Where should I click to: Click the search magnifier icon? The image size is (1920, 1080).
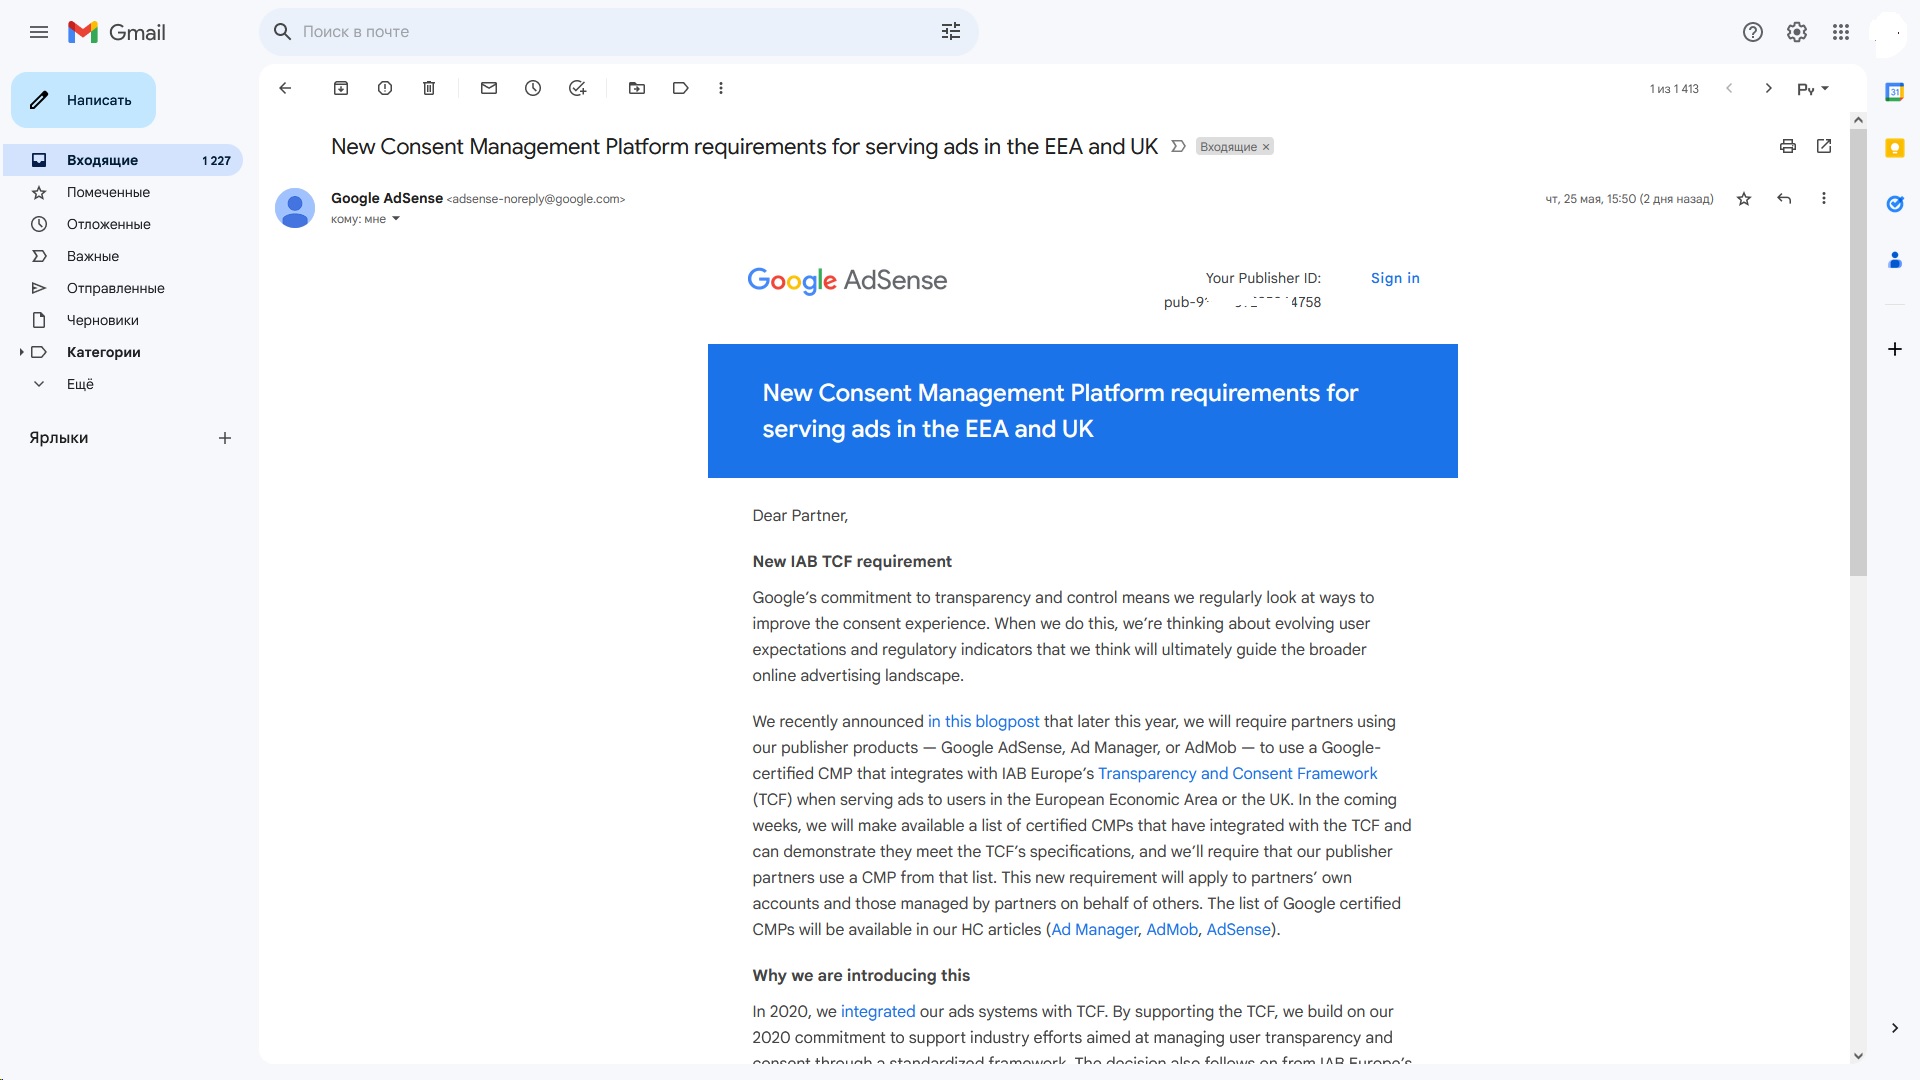pyautogui.click(x=283, y=32)
